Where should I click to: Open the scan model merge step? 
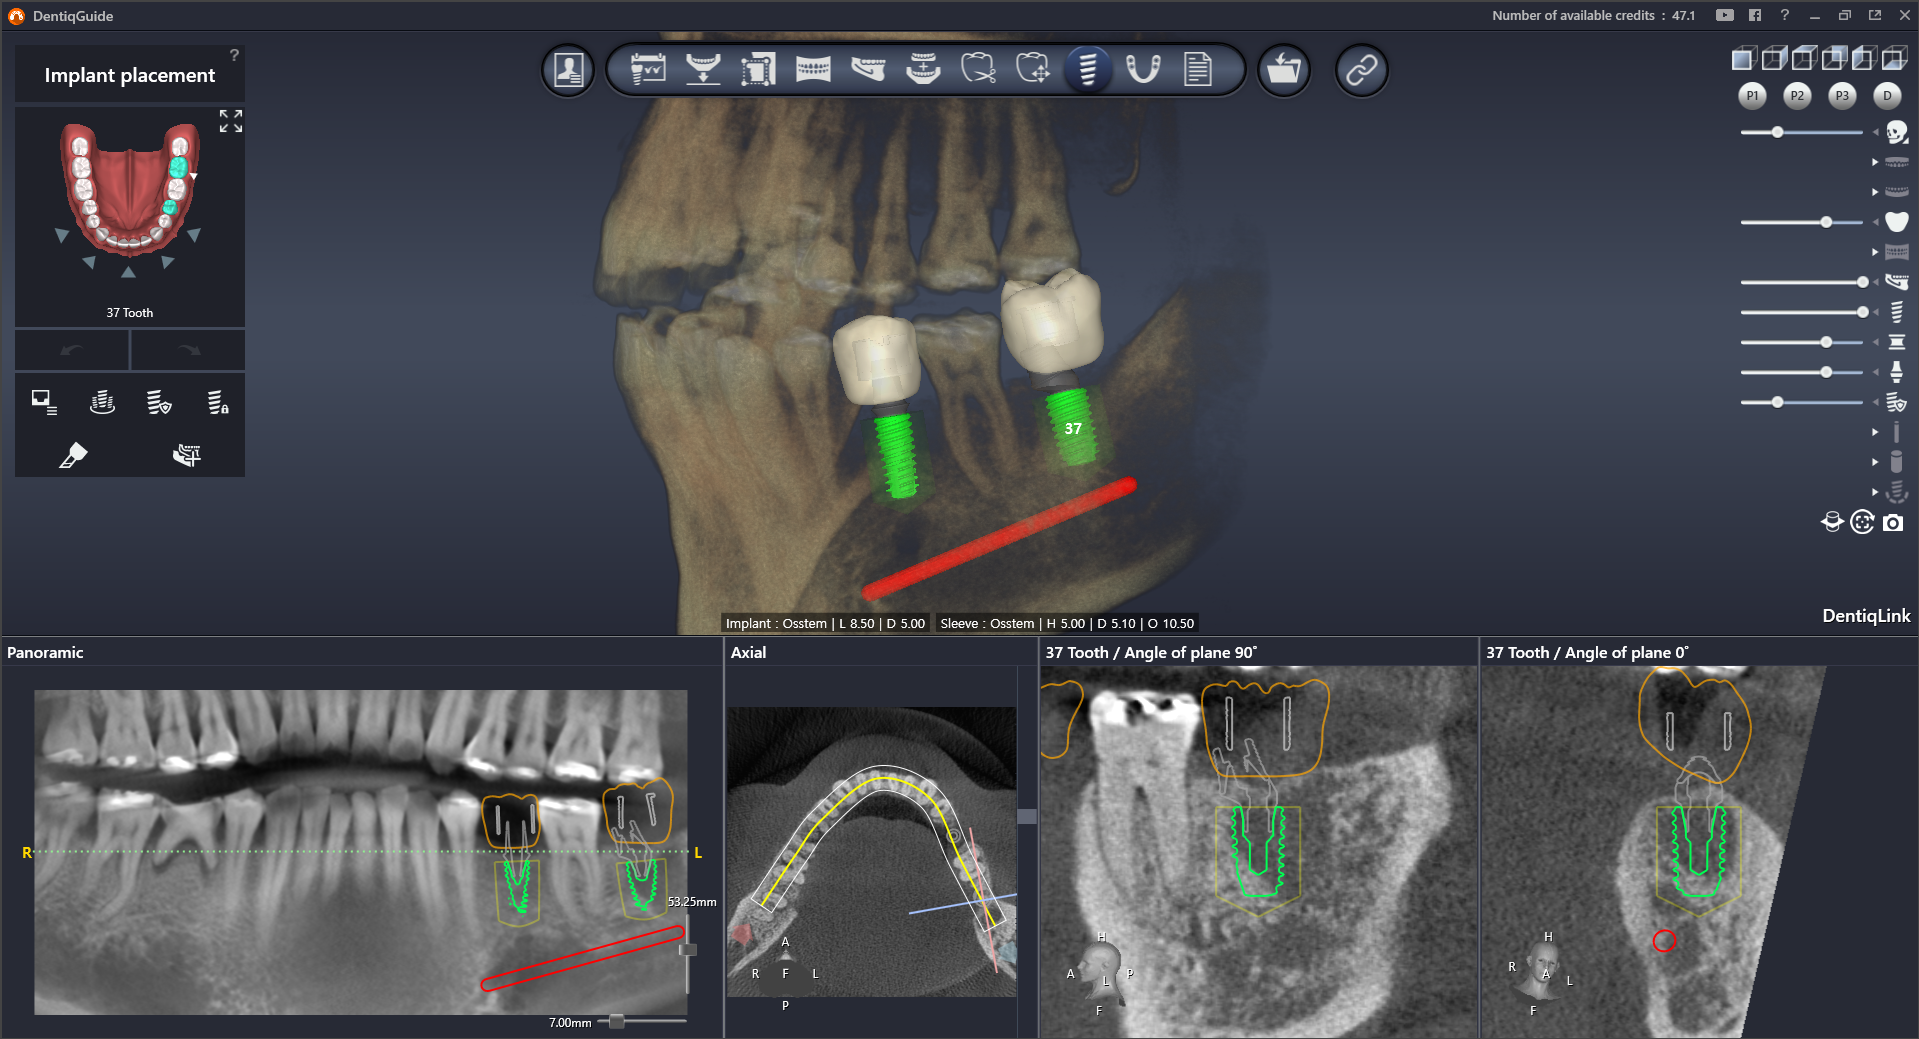[x=923, y=69]
